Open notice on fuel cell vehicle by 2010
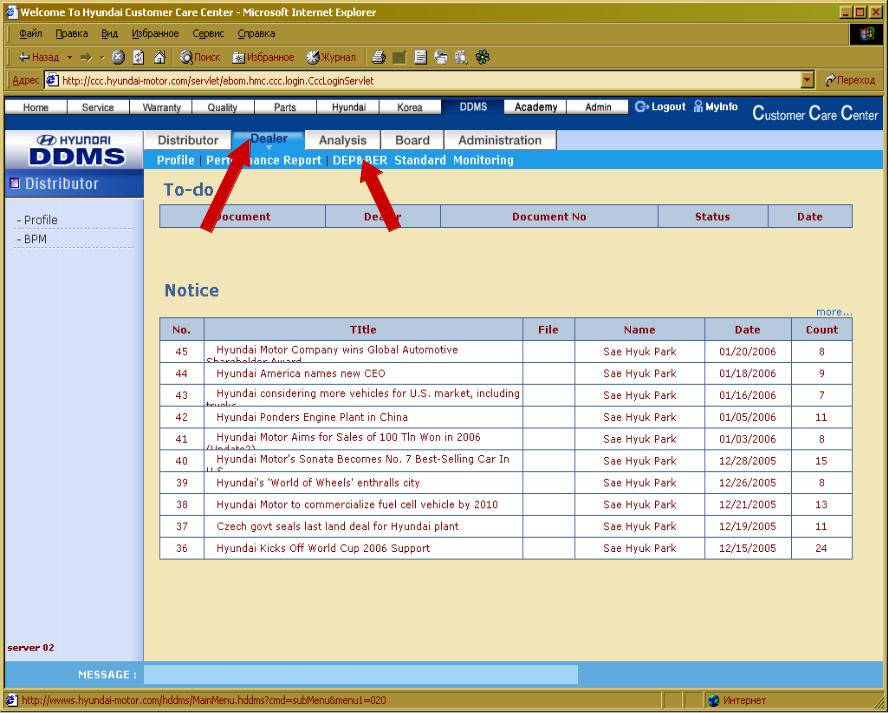The image size is (888, 713). pos(357,505)
